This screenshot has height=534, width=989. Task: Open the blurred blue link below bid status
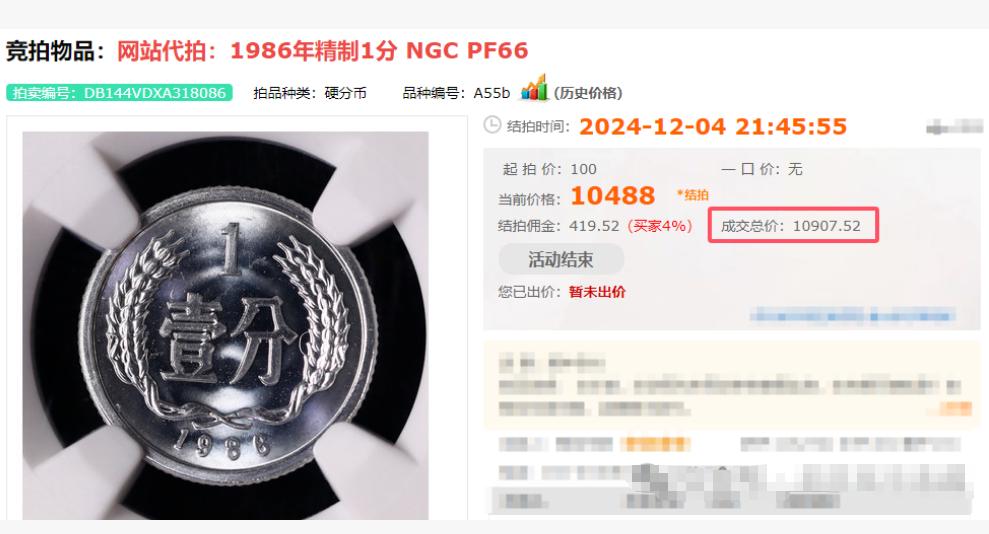[852, 315]
